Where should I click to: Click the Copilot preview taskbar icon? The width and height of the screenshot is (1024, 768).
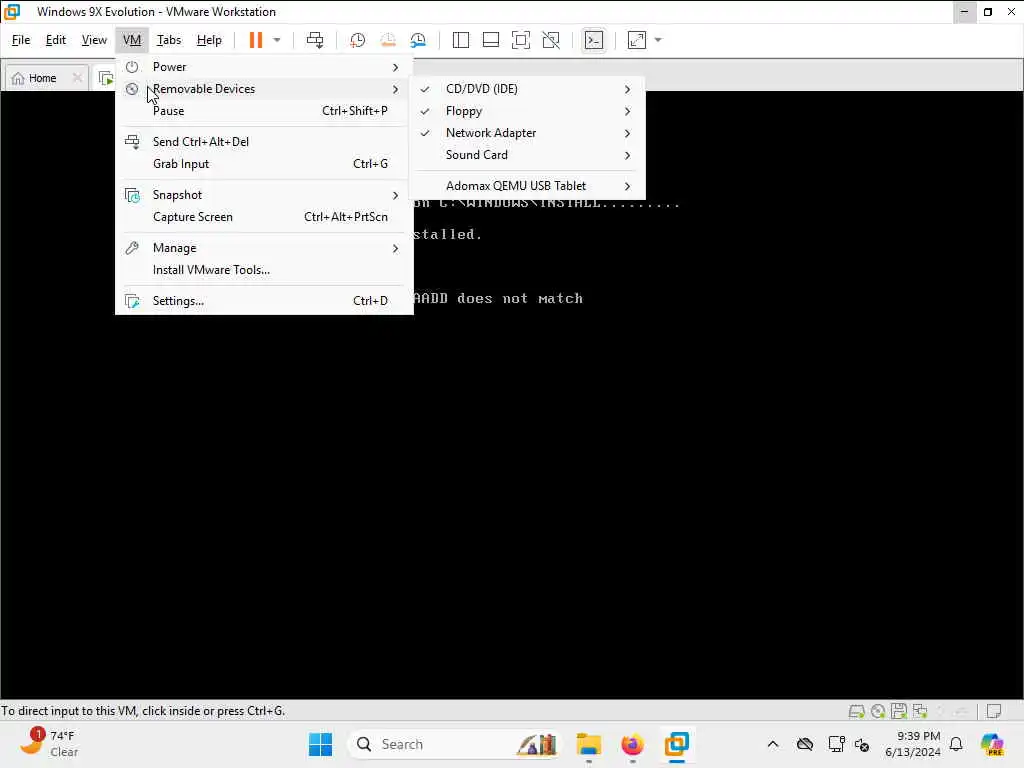pyautogui.click(x=991, y=744)
